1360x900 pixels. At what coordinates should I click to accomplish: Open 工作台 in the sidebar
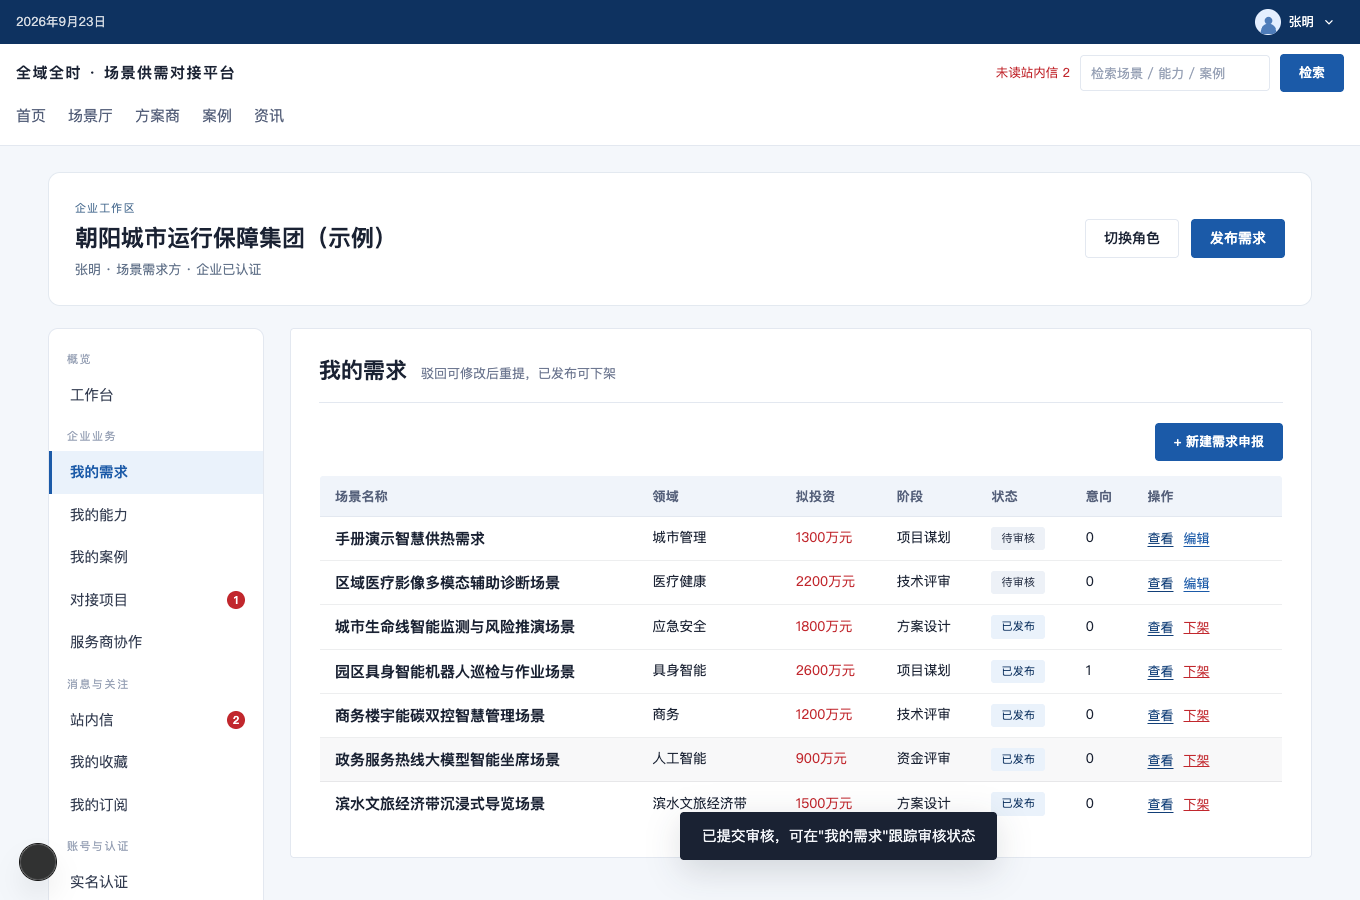(156, 395)
